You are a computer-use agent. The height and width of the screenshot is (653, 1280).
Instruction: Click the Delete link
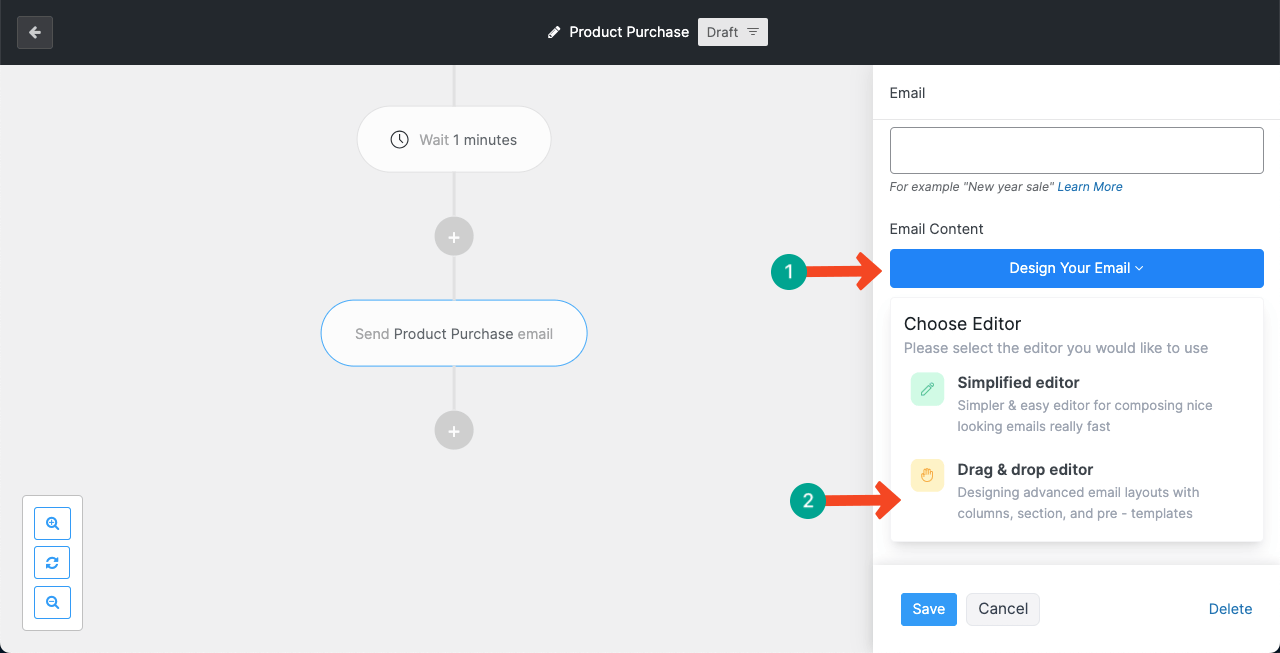click(1230, 609)
